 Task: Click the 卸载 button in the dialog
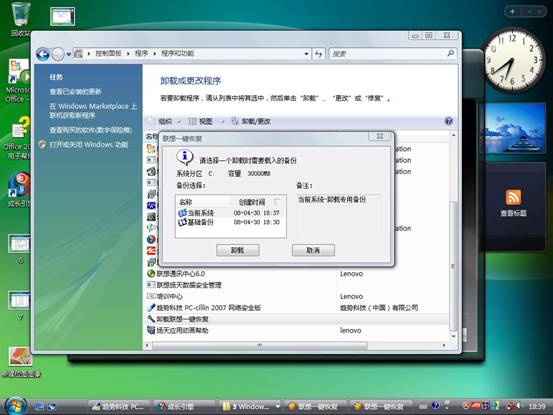(x=237, y=250)
